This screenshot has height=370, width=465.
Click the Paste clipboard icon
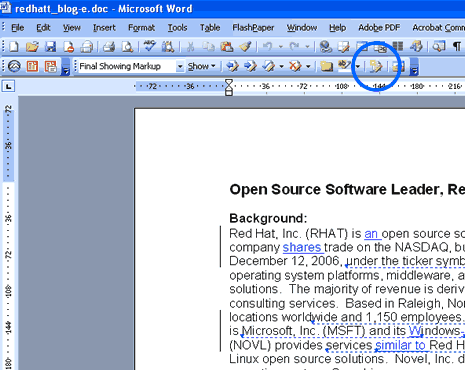pyautogui.click(x=227, y=46)
